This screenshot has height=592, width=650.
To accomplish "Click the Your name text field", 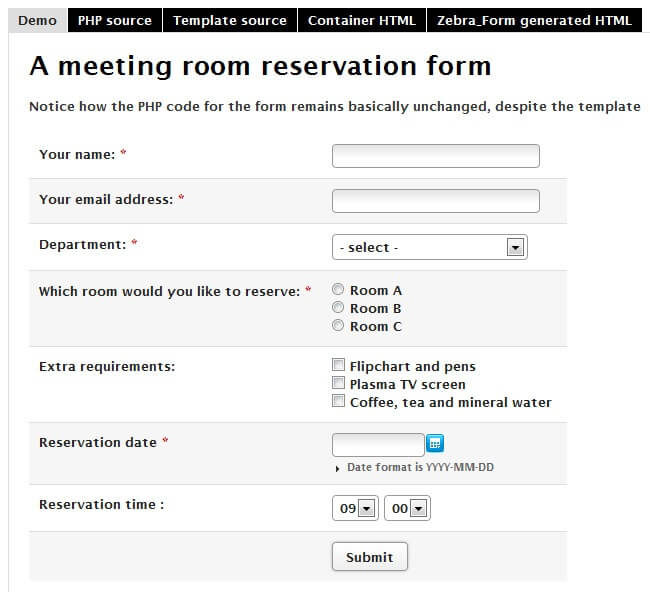I will [435, 156].
